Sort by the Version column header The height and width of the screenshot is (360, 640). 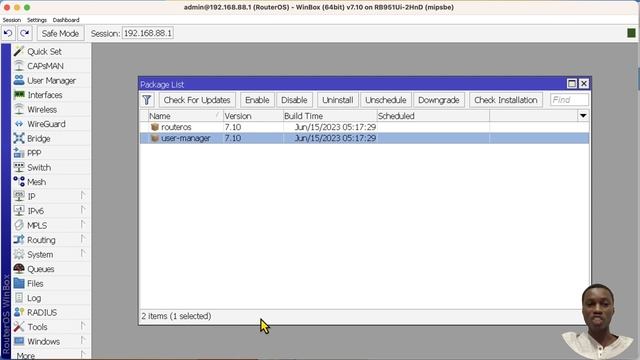(x=253, y=116)
